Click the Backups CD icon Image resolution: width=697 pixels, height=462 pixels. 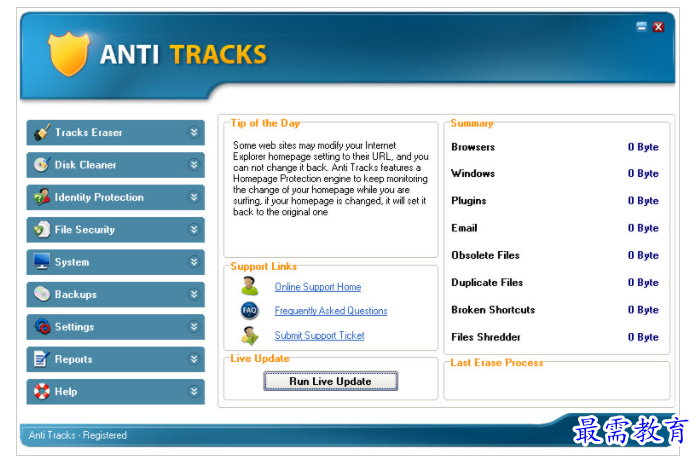[x=42, y=294]
